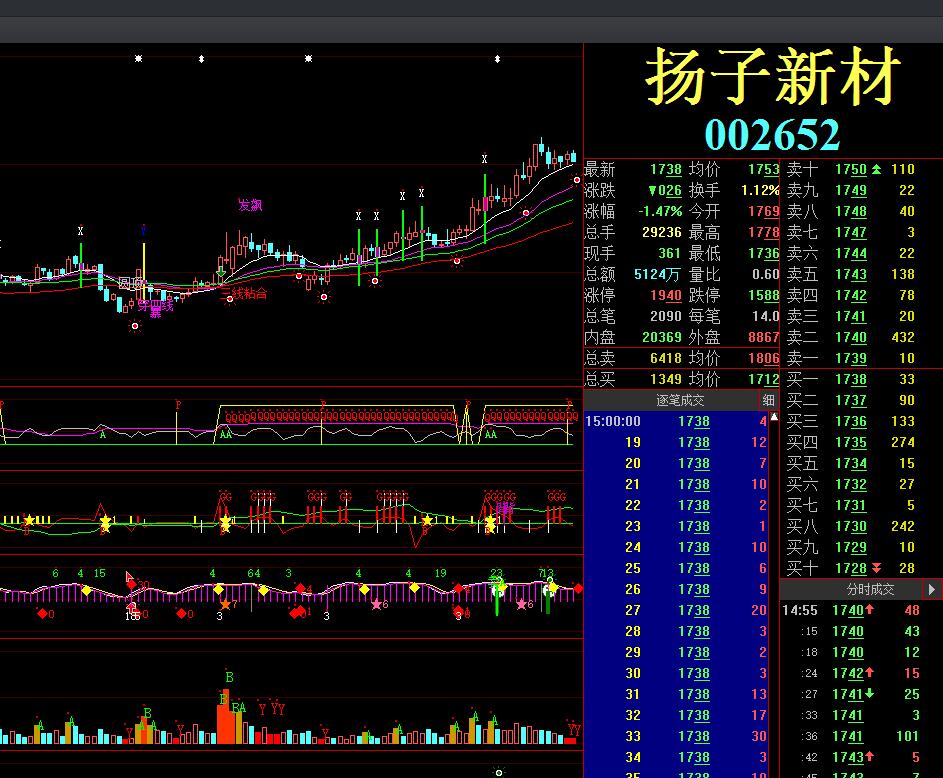Select the 卖七 1747 order row
The image size is (943, 778).
click(x=861, y=233)
